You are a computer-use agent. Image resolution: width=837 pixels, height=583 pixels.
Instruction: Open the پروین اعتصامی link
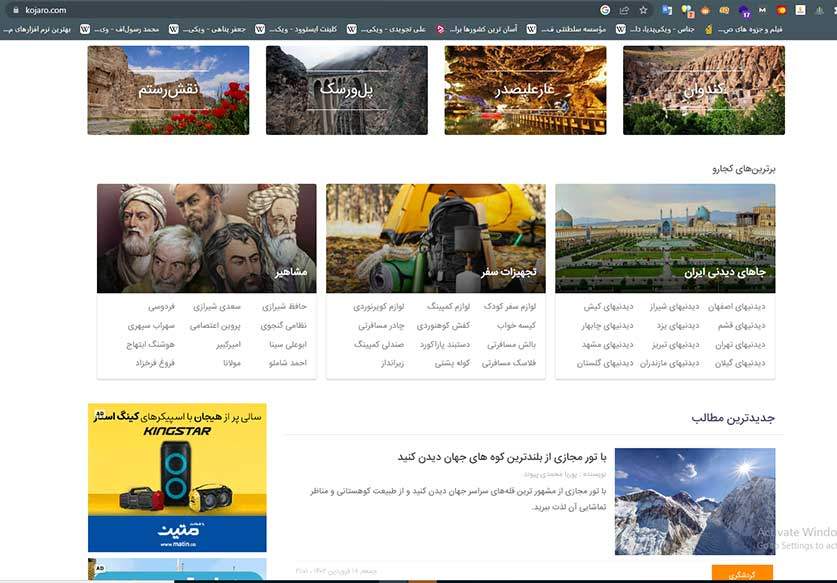tap(215, 325)
